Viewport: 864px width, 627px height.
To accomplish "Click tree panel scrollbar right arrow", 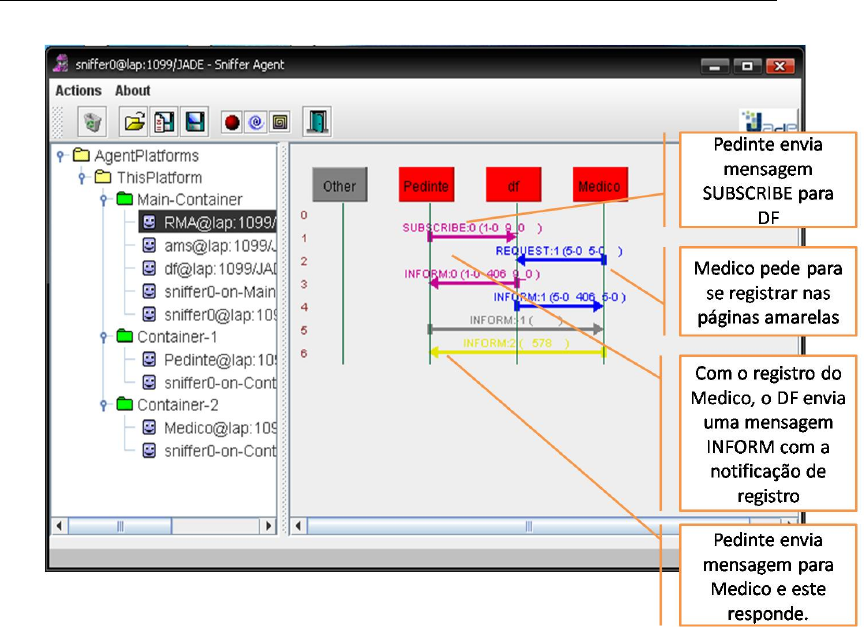I will (x=268, y=526).
